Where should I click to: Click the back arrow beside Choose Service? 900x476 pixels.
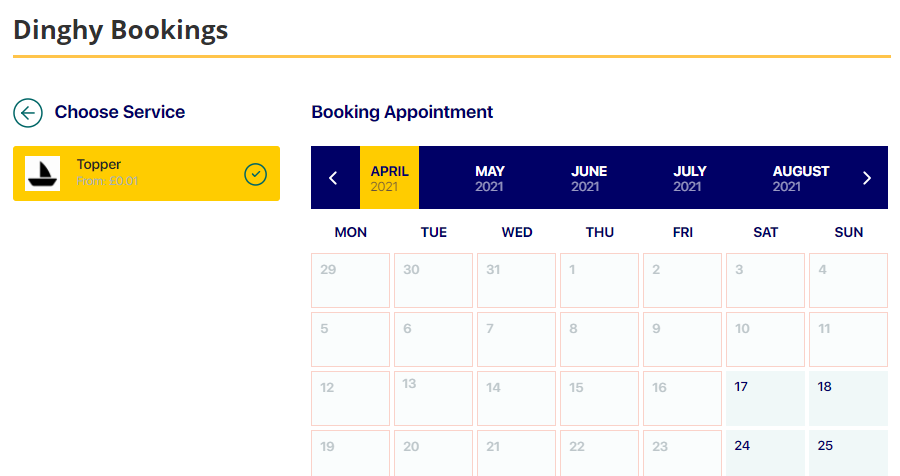[x=28, y=112]
